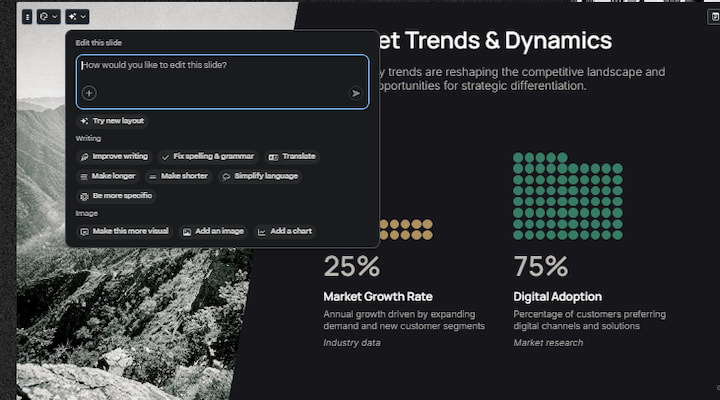Click Try new layout
This screenshot has height=400, width=720.
coord(112,121)
